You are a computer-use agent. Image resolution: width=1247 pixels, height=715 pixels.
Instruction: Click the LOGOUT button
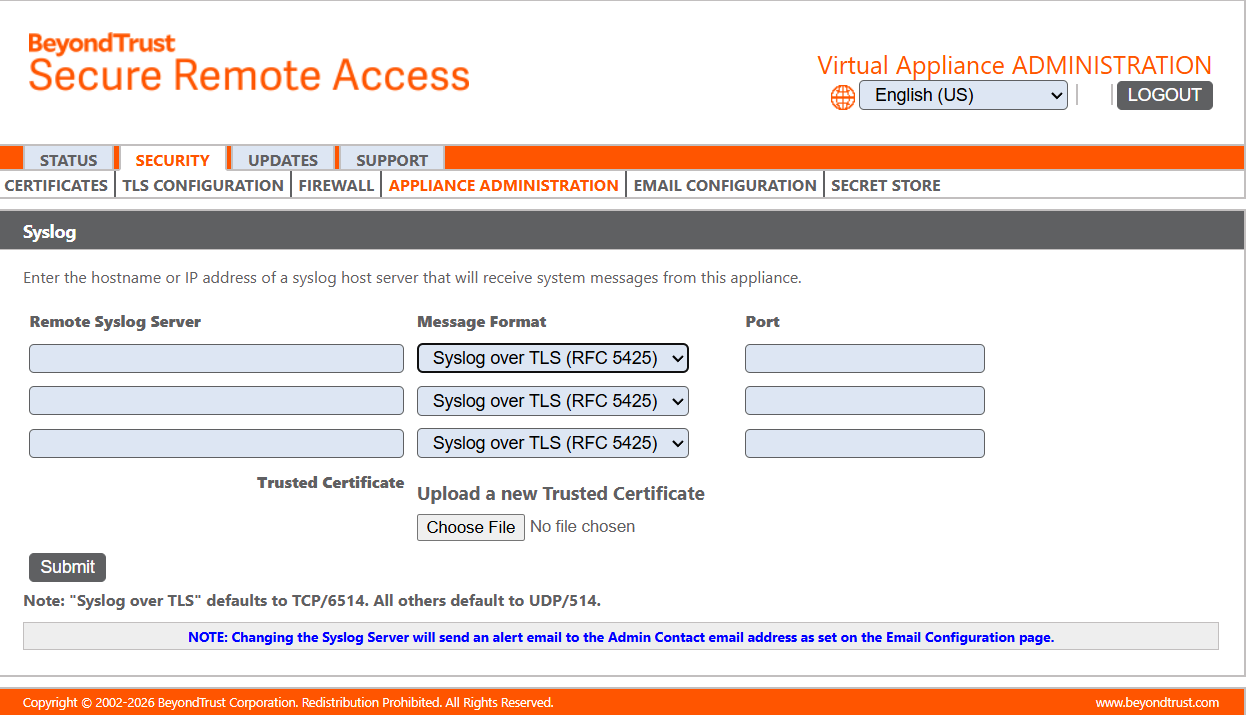[1165, 95]
